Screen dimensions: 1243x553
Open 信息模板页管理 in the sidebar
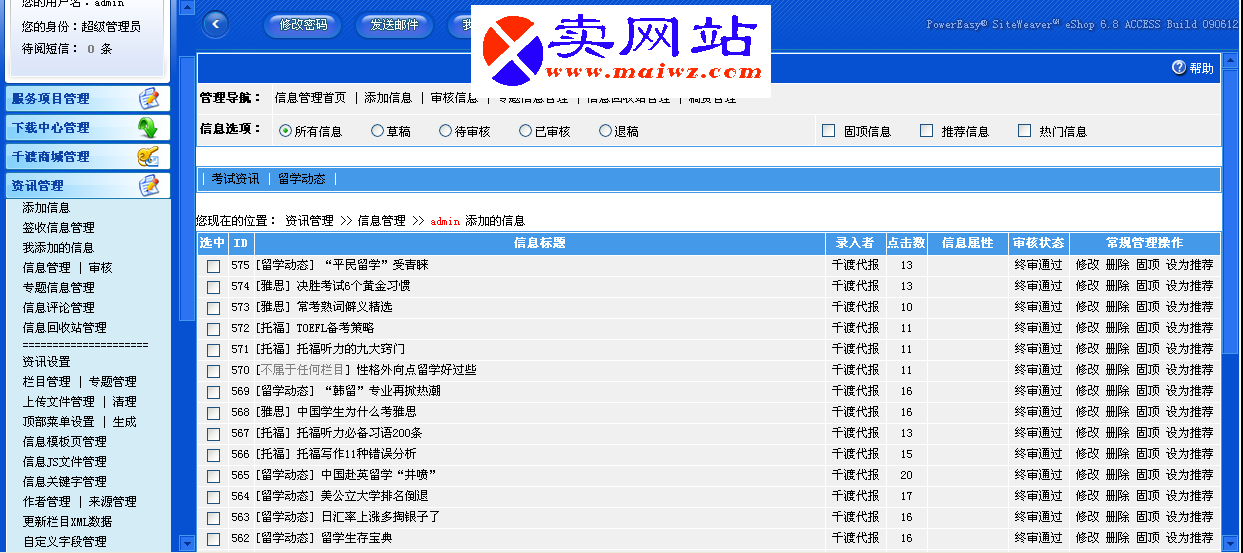65,442
